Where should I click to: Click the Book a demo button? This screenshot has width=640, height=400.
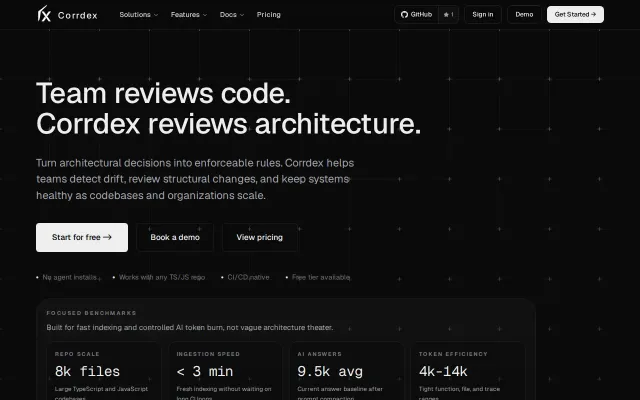click(175, 237)
